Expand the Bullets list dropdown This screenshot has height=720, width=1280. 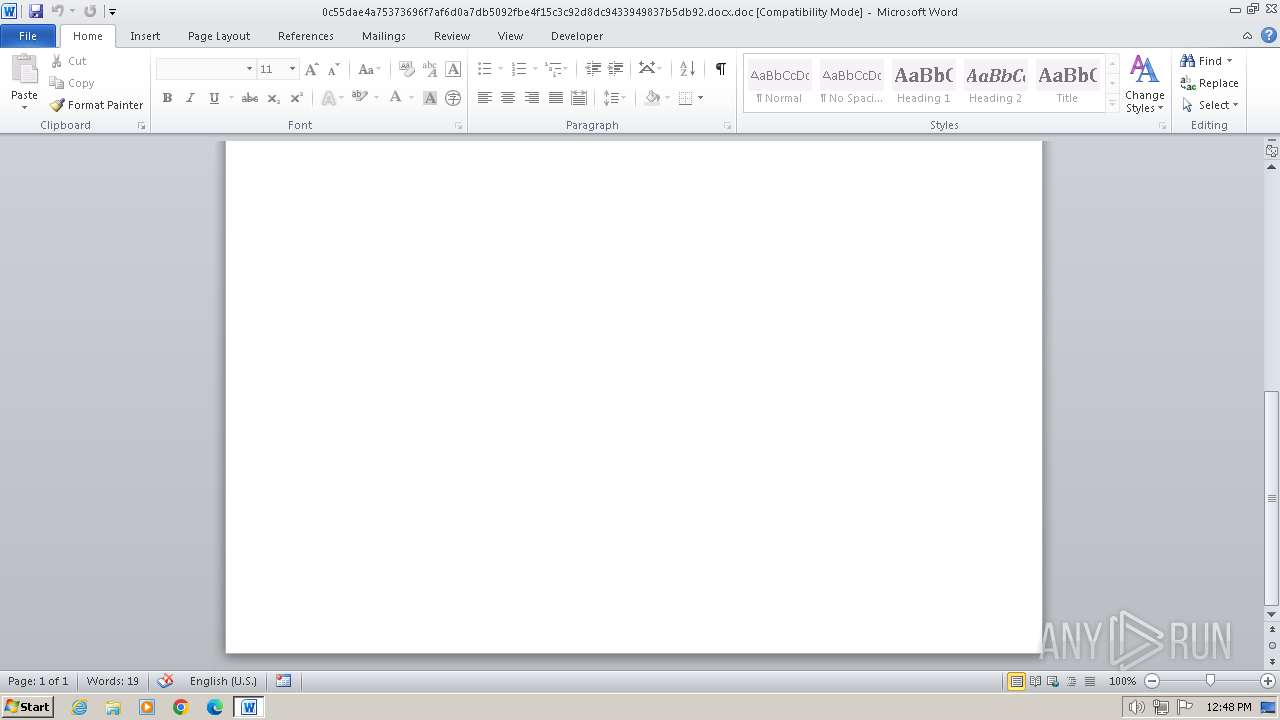(x=501, y=69)
